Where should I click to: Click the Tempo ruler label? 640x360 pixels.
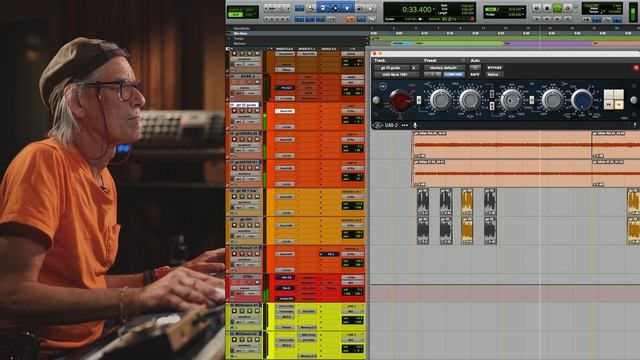[239, 38]
